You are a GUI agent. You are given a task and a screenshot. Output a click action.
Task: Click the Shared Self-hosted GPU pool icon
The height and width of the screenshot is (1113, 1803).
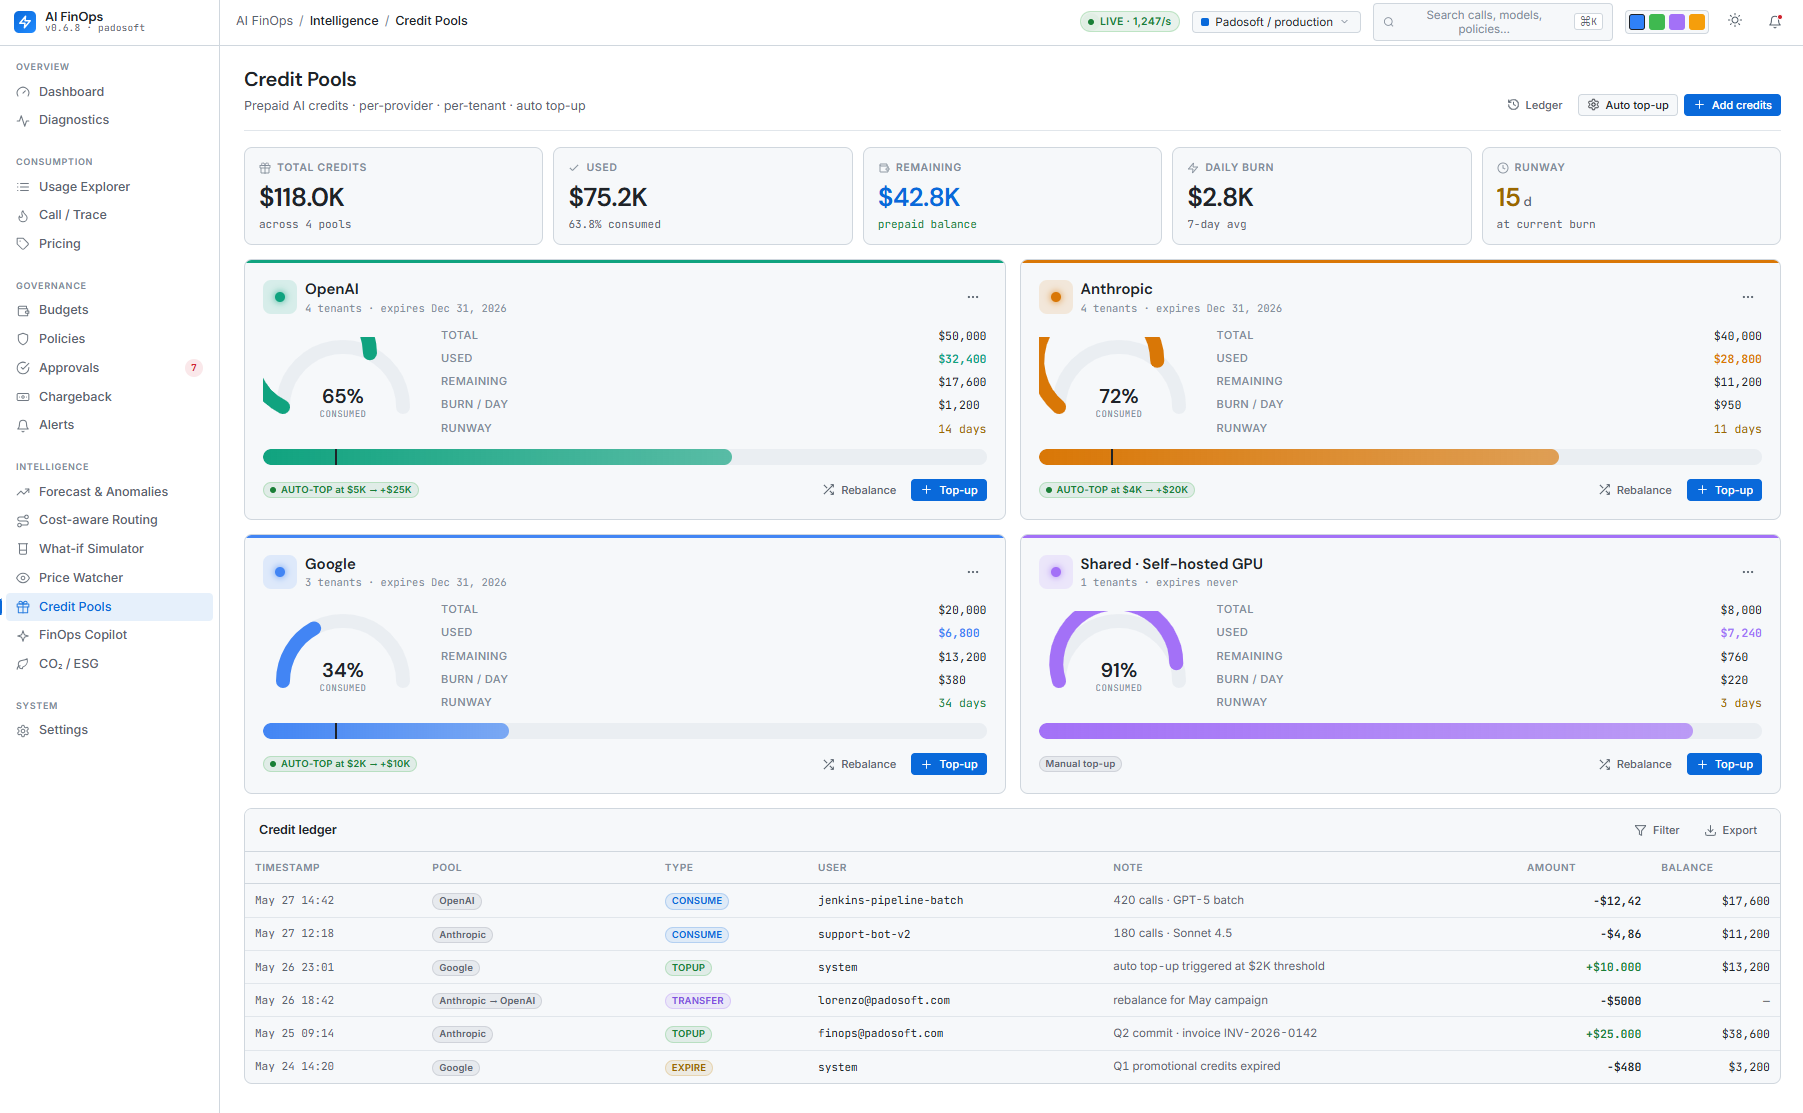point(1056,572)
